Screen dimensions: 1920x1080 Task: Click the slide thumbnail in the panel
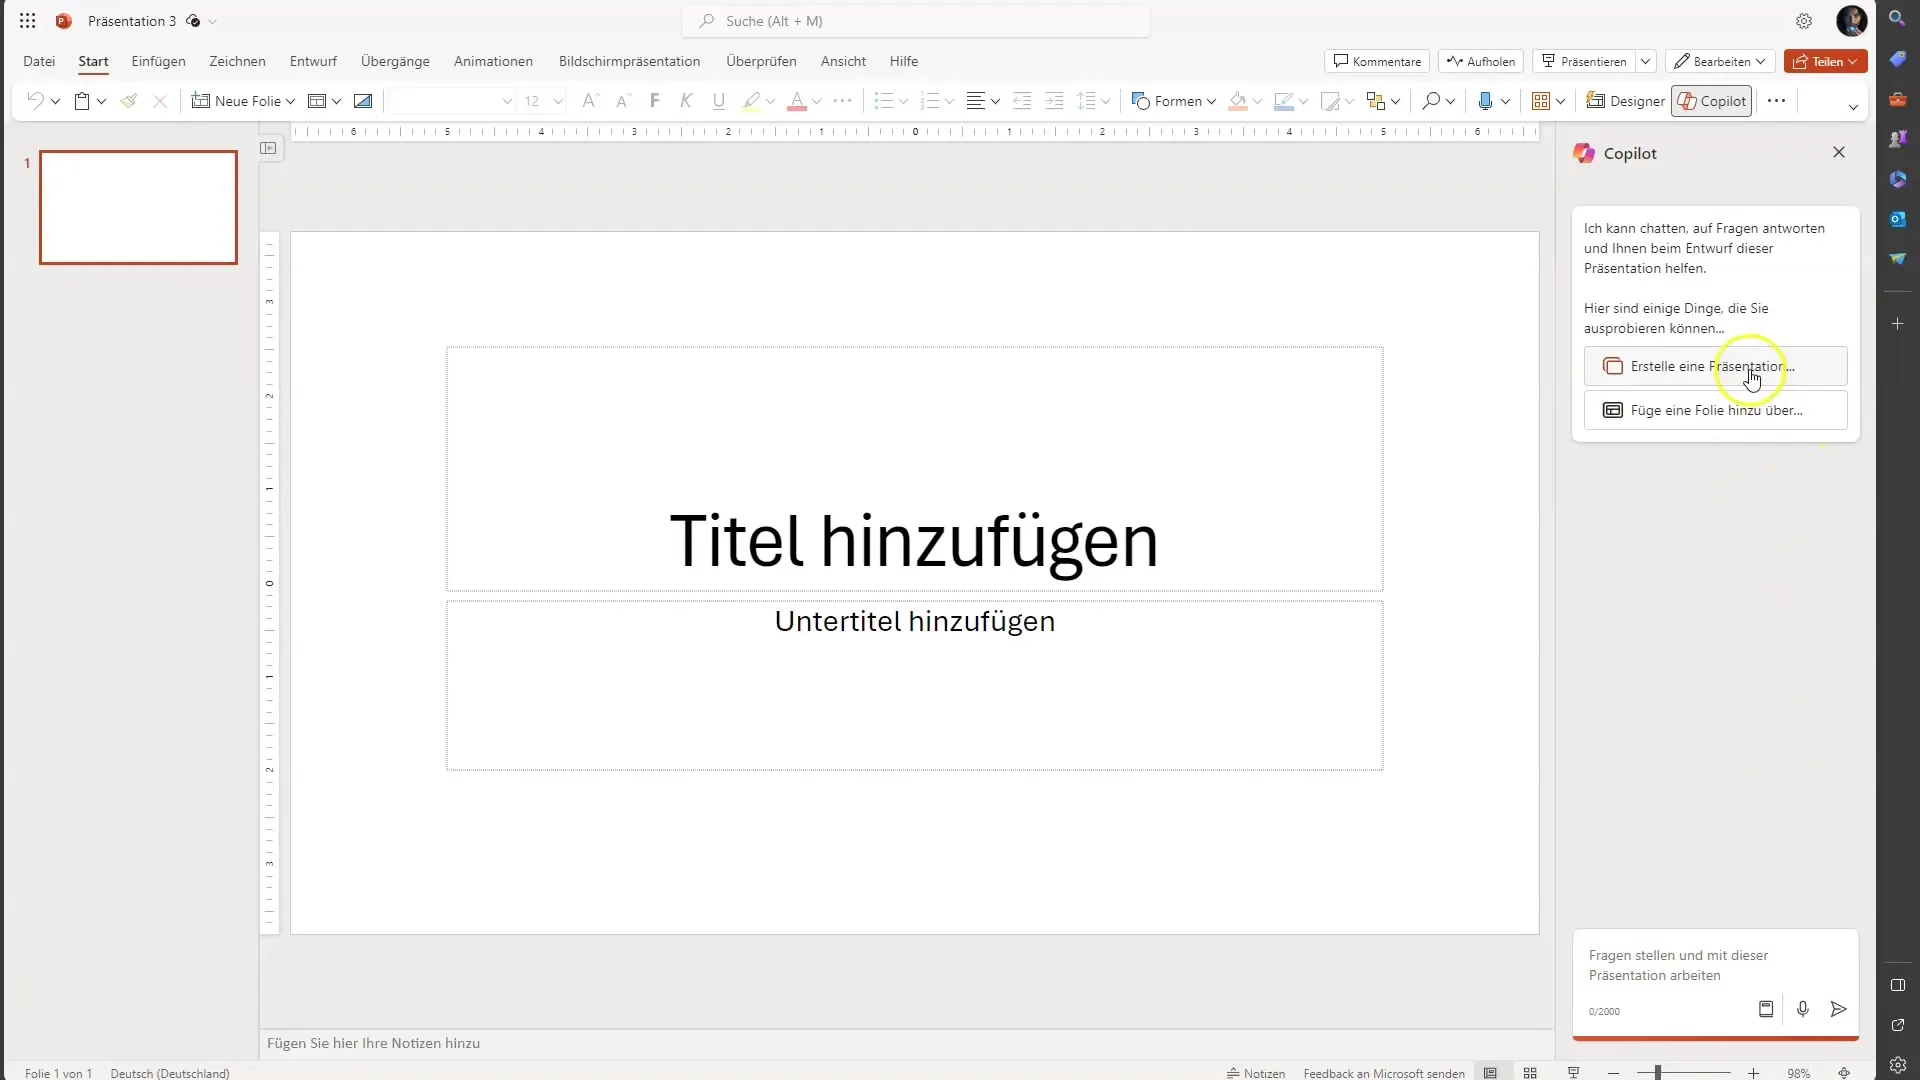tap(137, 206)
